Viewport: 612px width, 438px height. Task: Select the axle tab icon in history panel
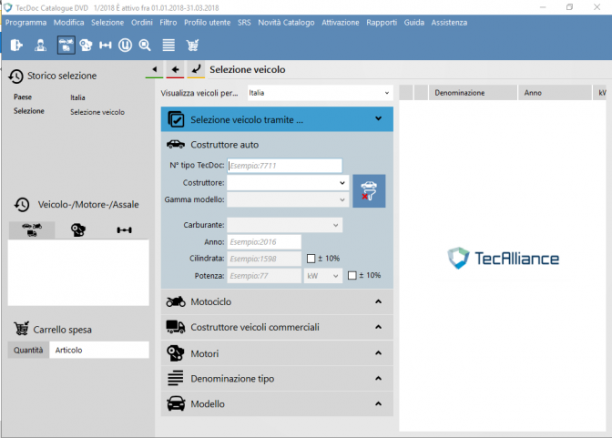[124, 230]
